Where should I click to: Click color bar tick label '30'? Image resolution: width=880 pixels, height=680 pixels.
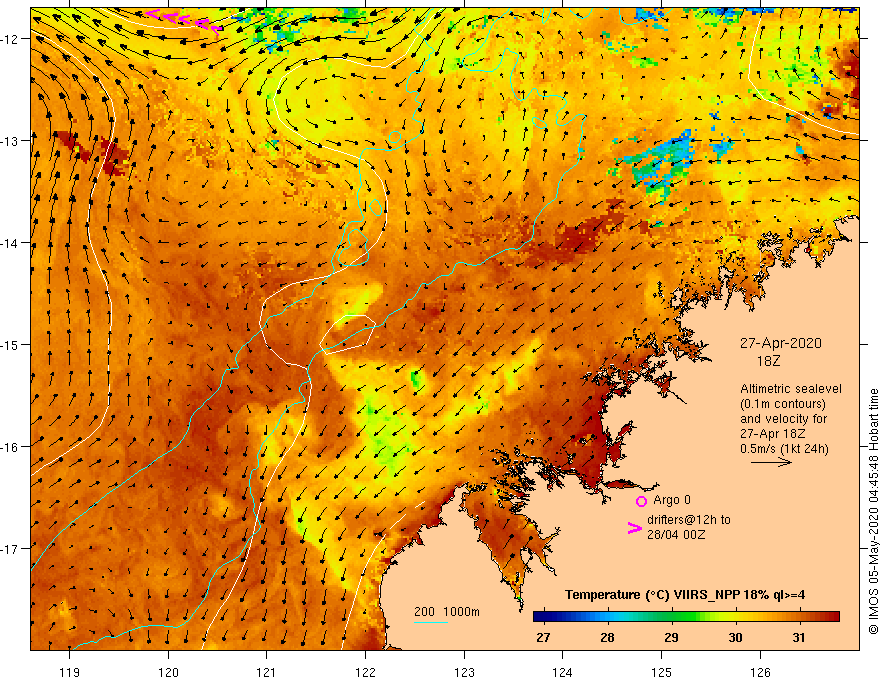(x=735, y=638)
